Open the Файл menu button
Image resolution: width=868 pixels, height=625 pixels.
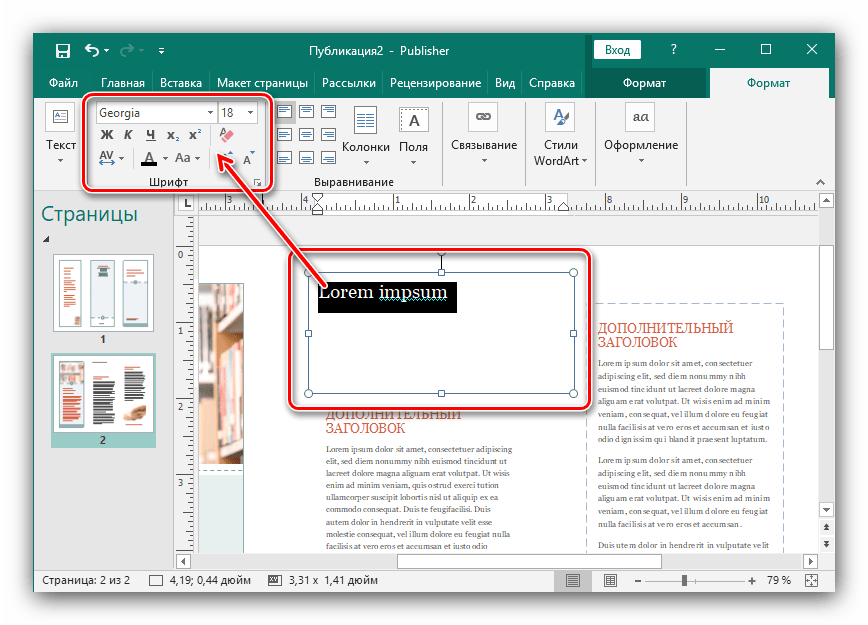coord(63,83)
